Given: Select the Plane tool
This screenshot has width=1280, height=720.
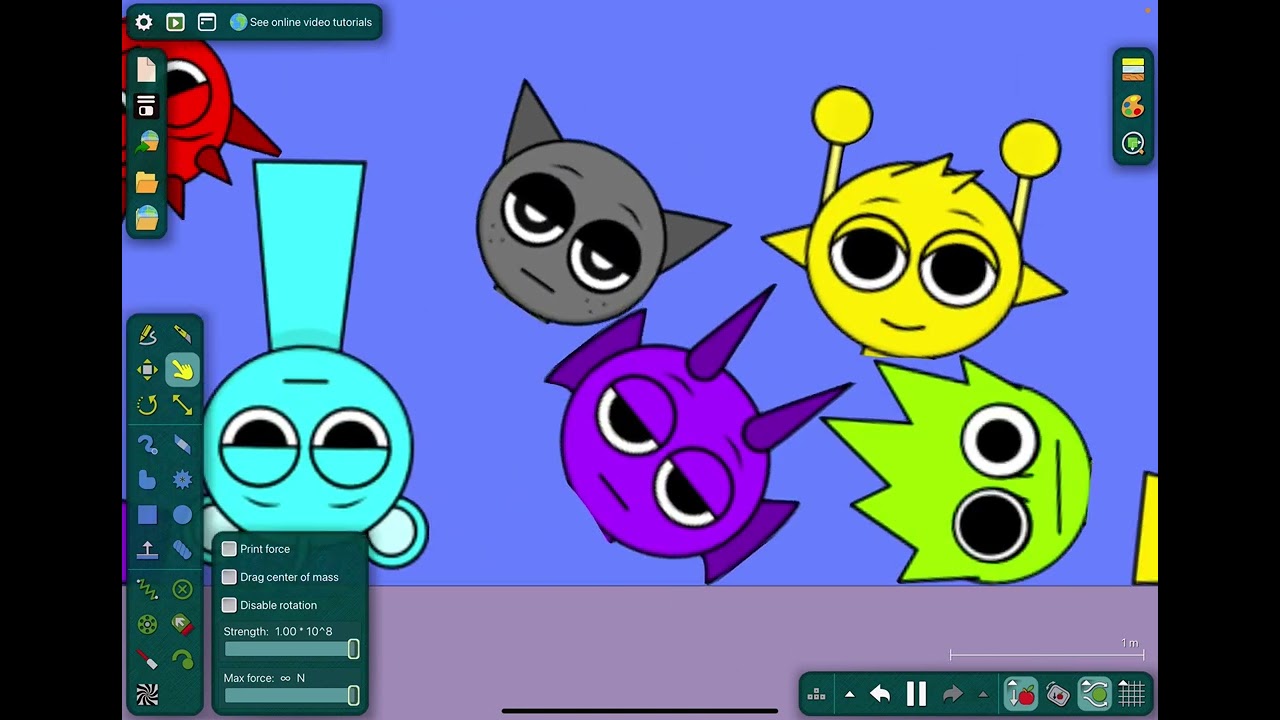Looking at the screenshot, I should click(147, 550).
